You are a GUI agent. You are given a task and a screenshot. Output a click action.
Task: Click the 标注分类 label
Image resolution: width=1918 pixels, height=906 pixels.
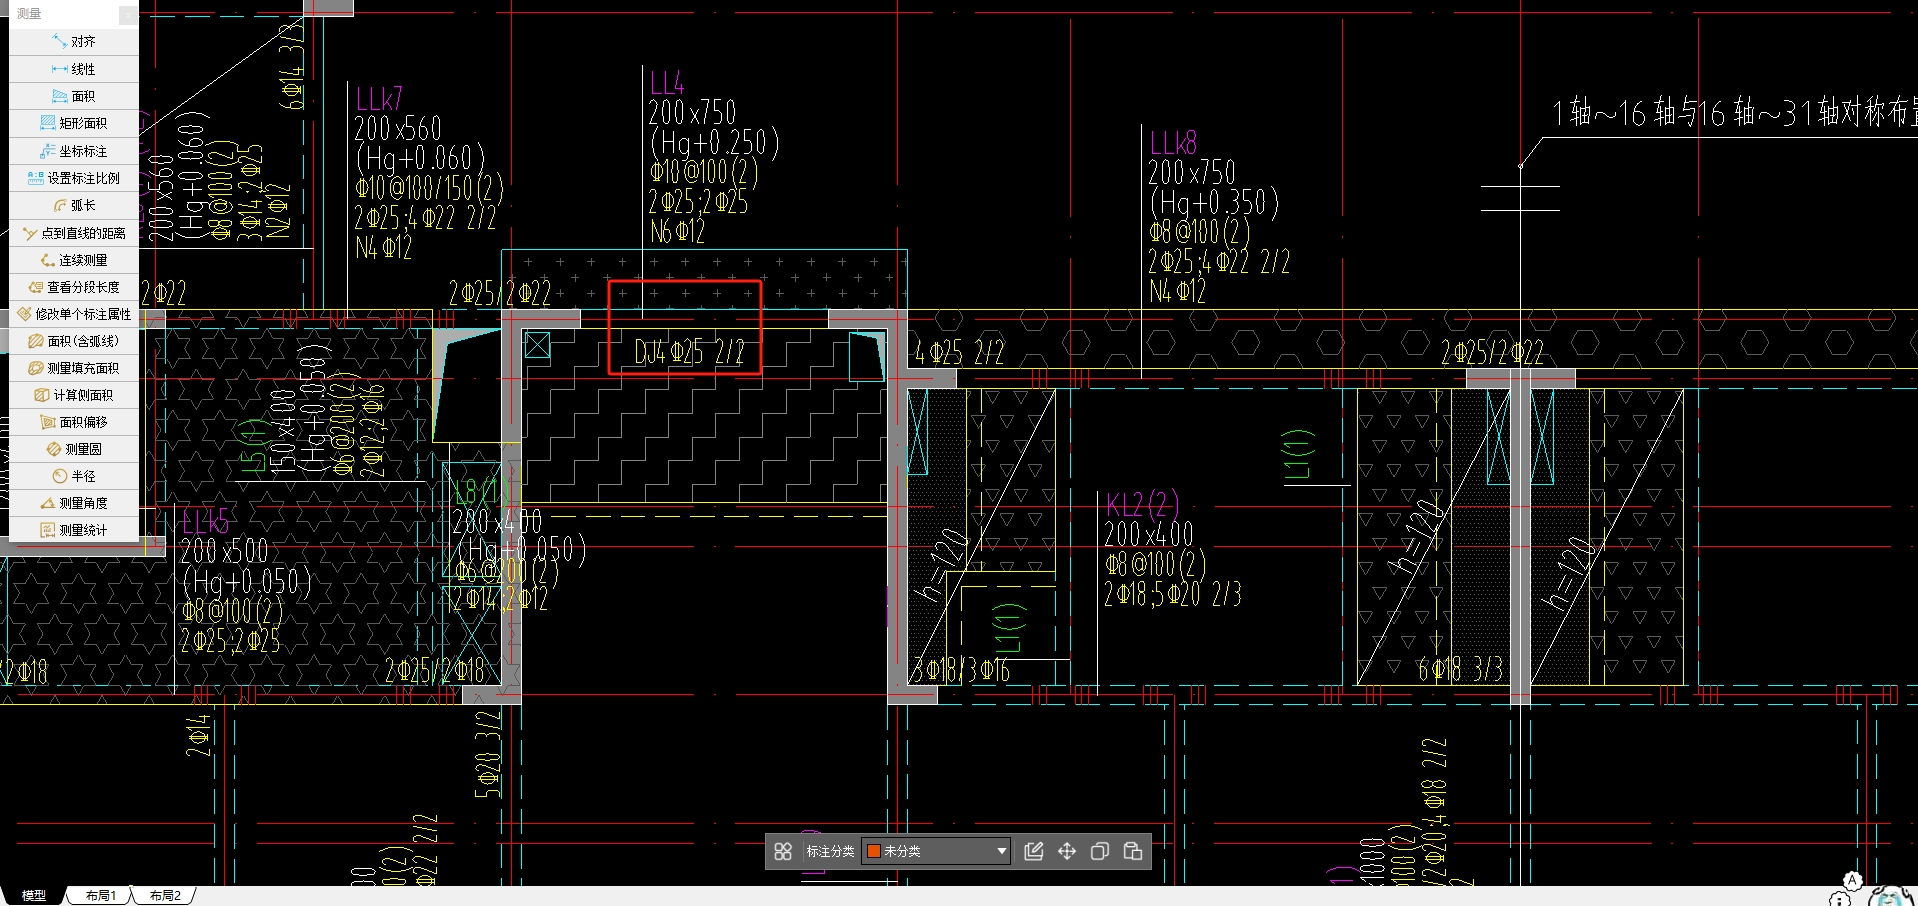[x=830, y=851]
